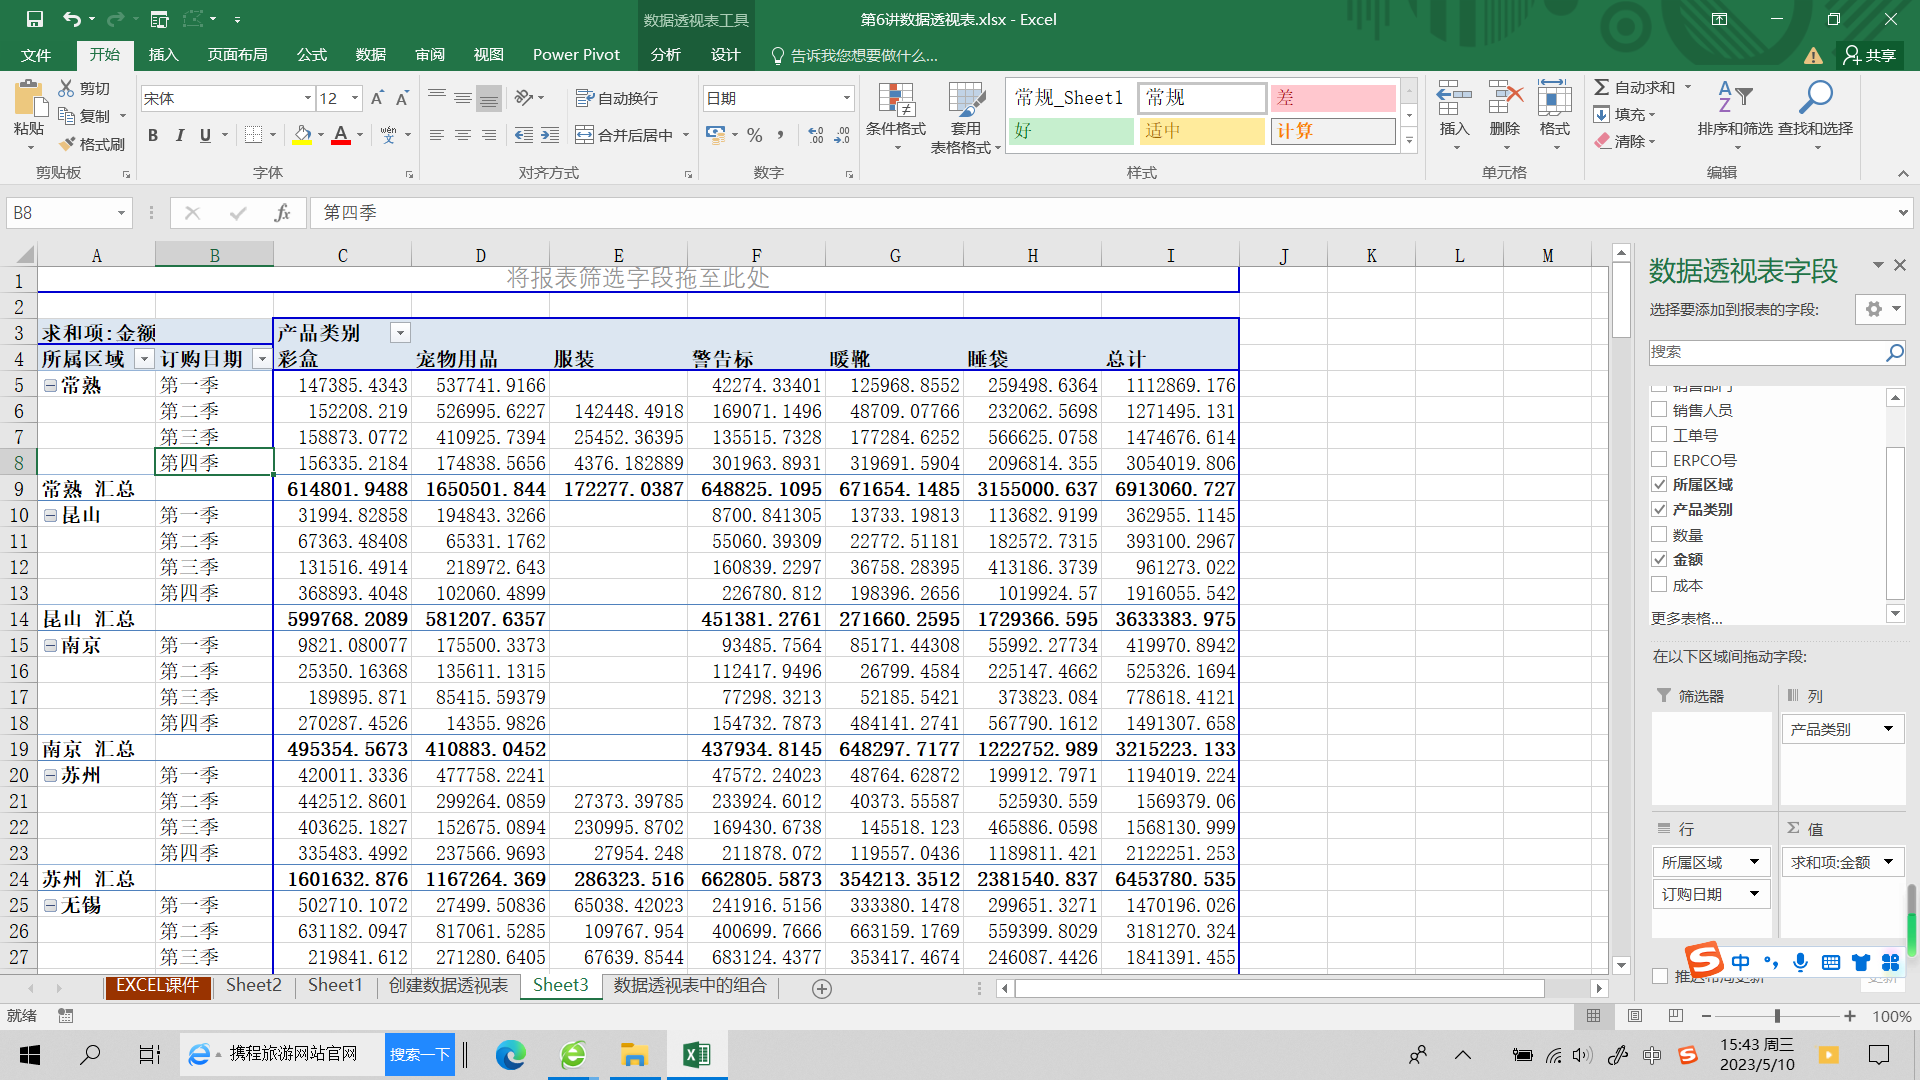1920x1080 pixels.
Task: Click the field search (搜索) box
Action: (x=1777, y=352)
